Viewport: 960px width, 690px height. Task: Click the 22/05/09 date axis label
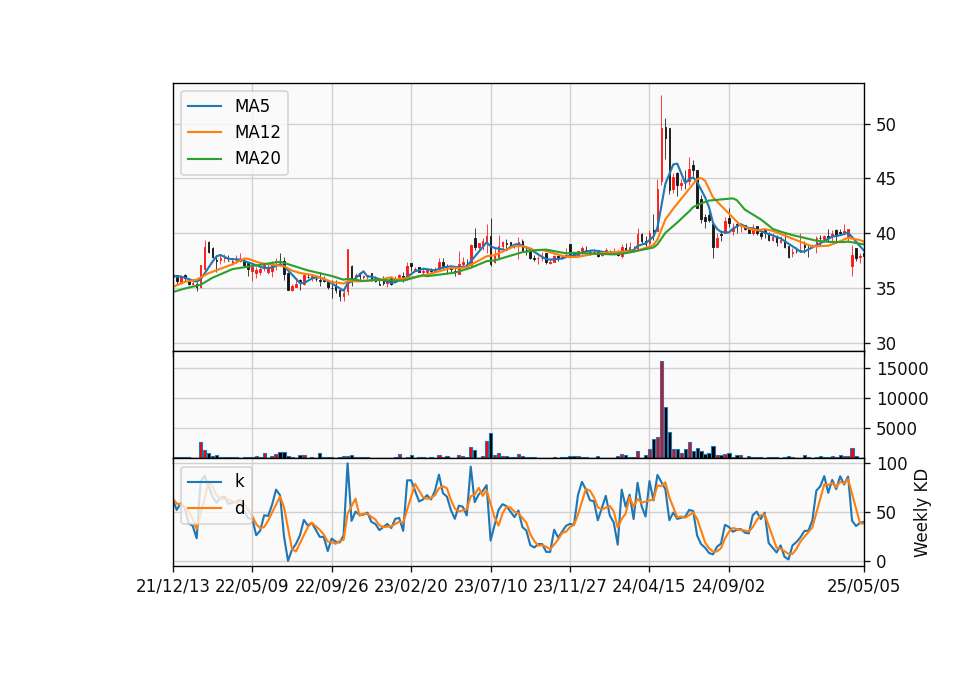(252, 586)
